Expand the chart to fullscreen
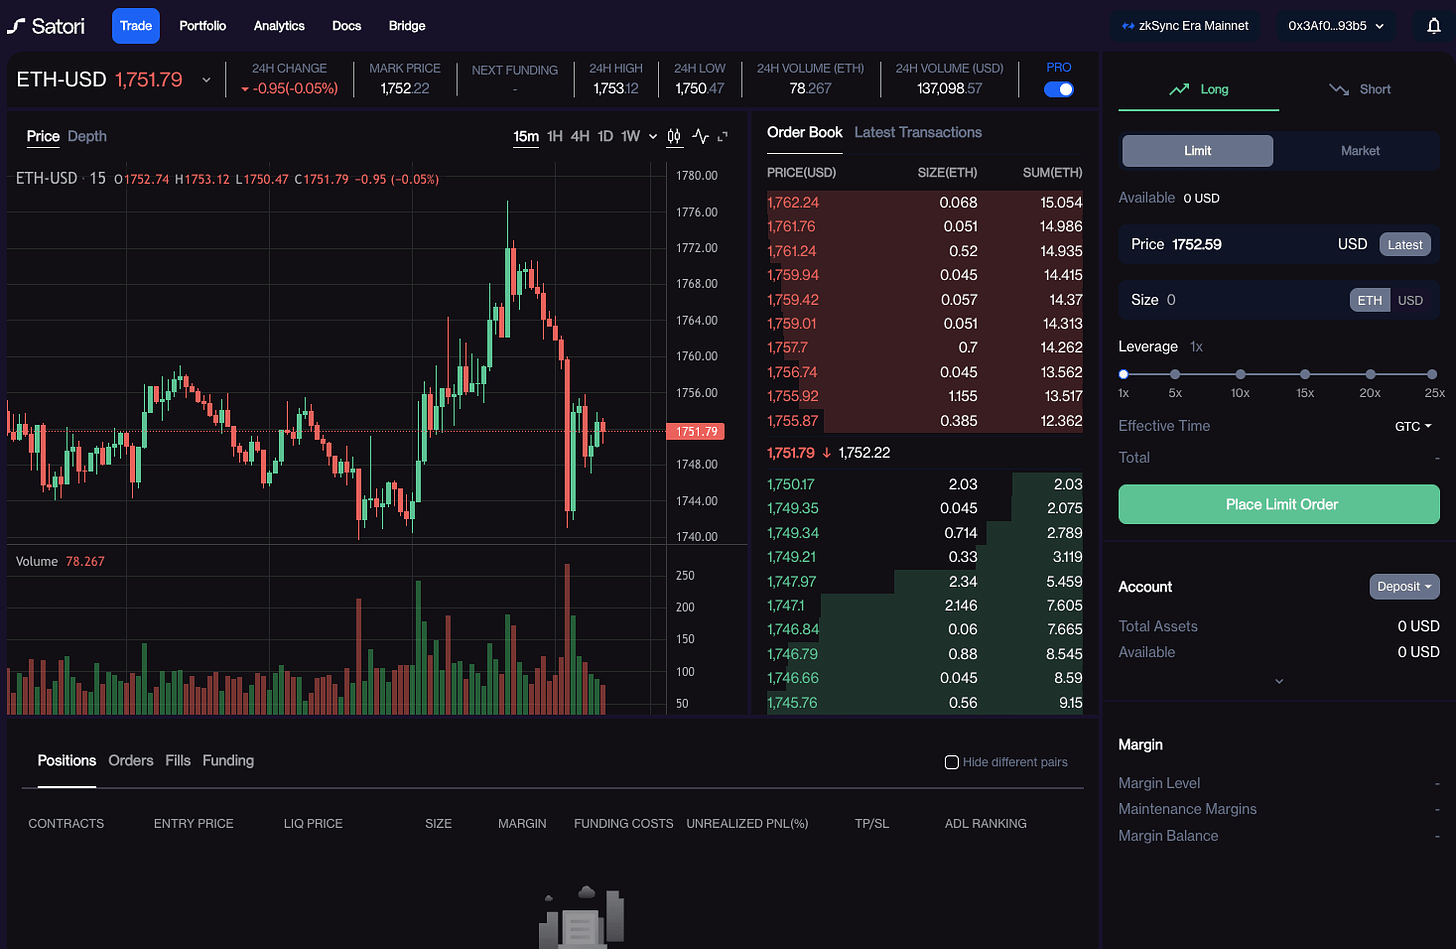Image resolution: width=1456 pixels, height=949 pixels. pos(723,136)
